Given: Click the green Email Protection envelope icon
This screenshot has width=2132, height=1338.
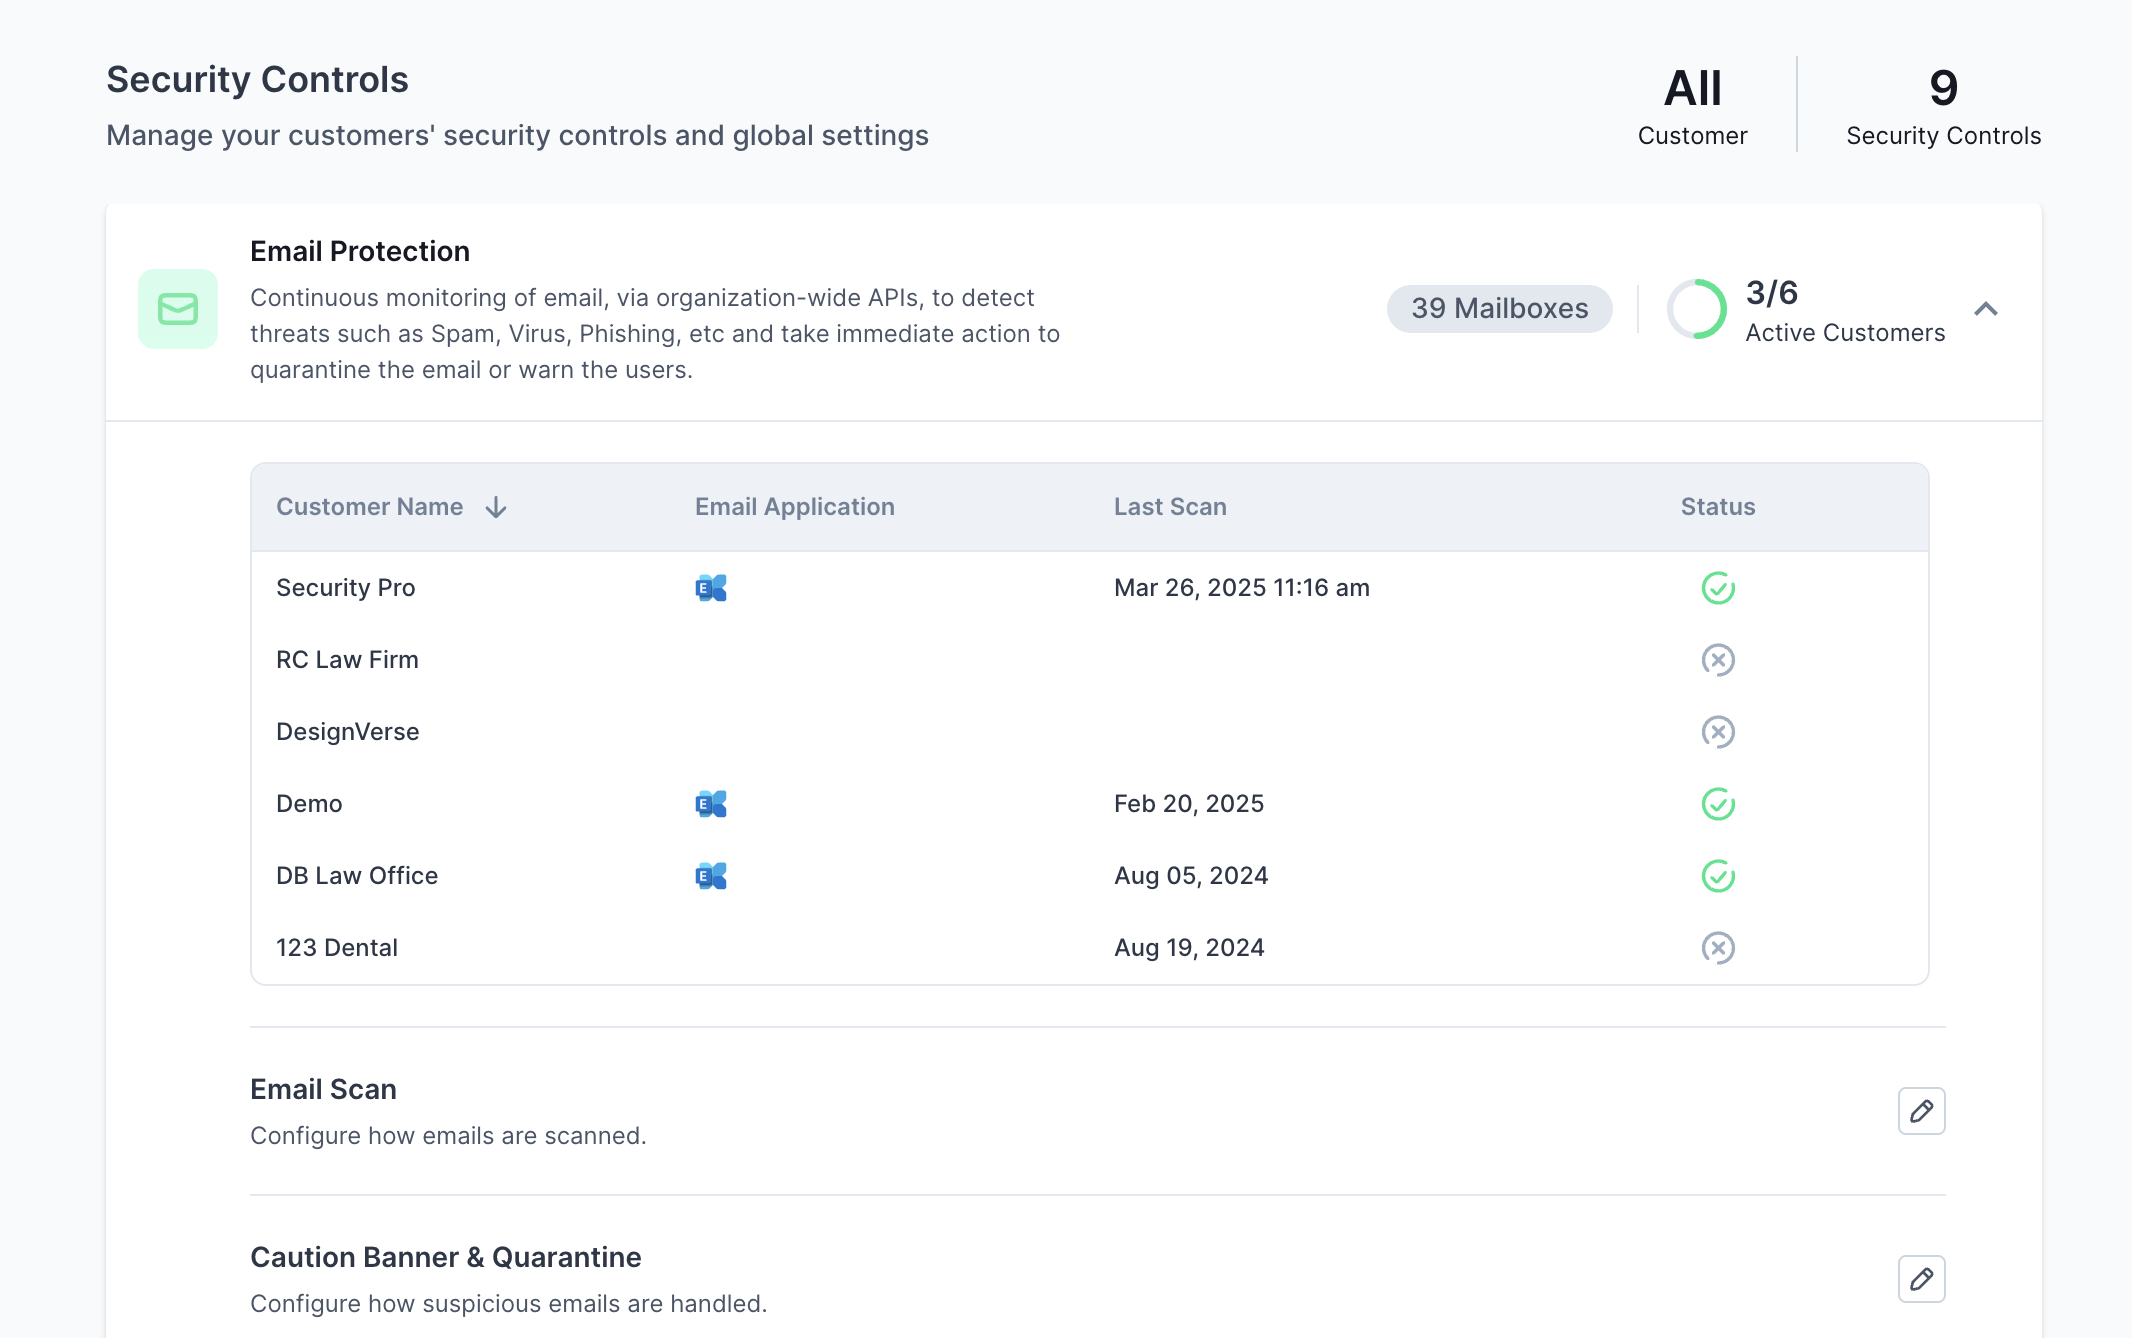Looking at the screenshot, I should (x=177, y=309).
